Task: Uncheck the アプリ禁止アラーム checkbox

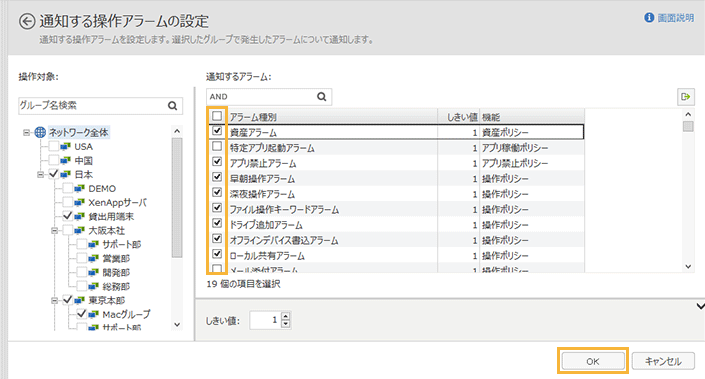Action: pyautogui.click(x=217, y=161)
